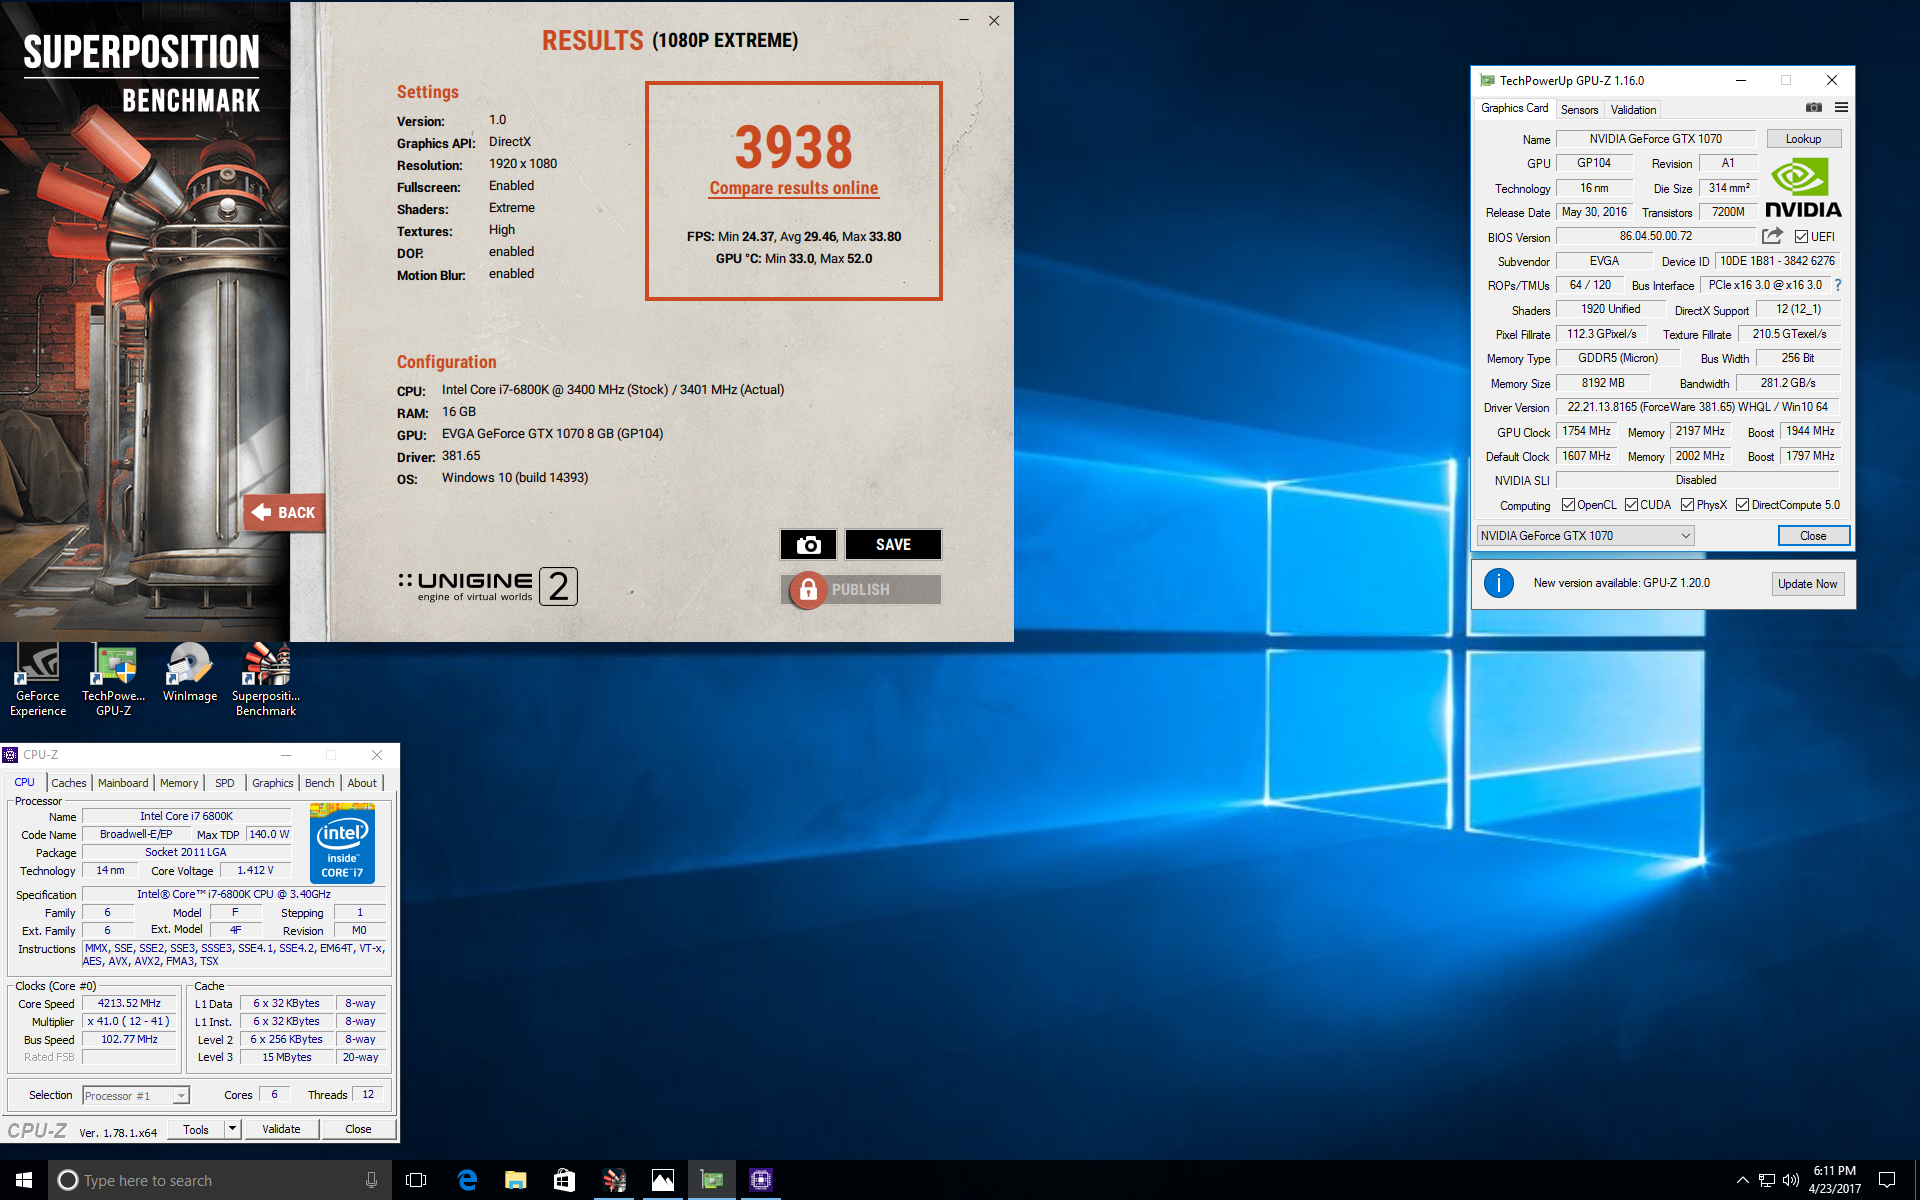
Task: Click the Bus Interface question mark
Action: 1838,285
